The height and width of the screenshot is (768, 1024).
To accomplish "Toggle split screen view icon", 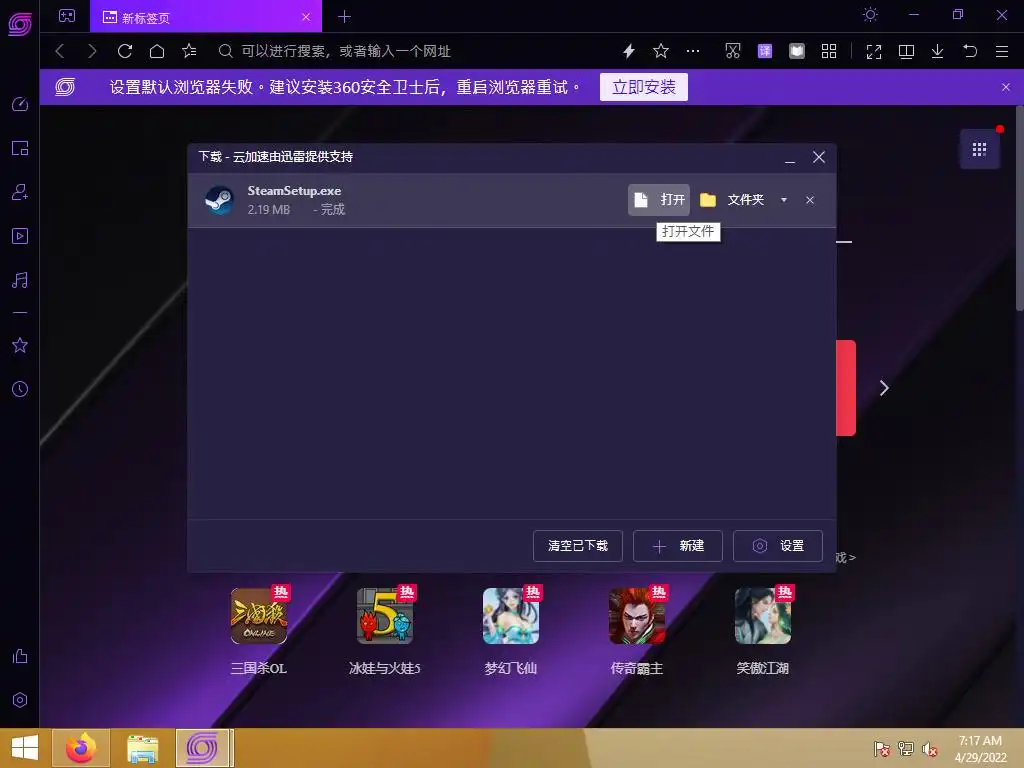I will (906, 52).
